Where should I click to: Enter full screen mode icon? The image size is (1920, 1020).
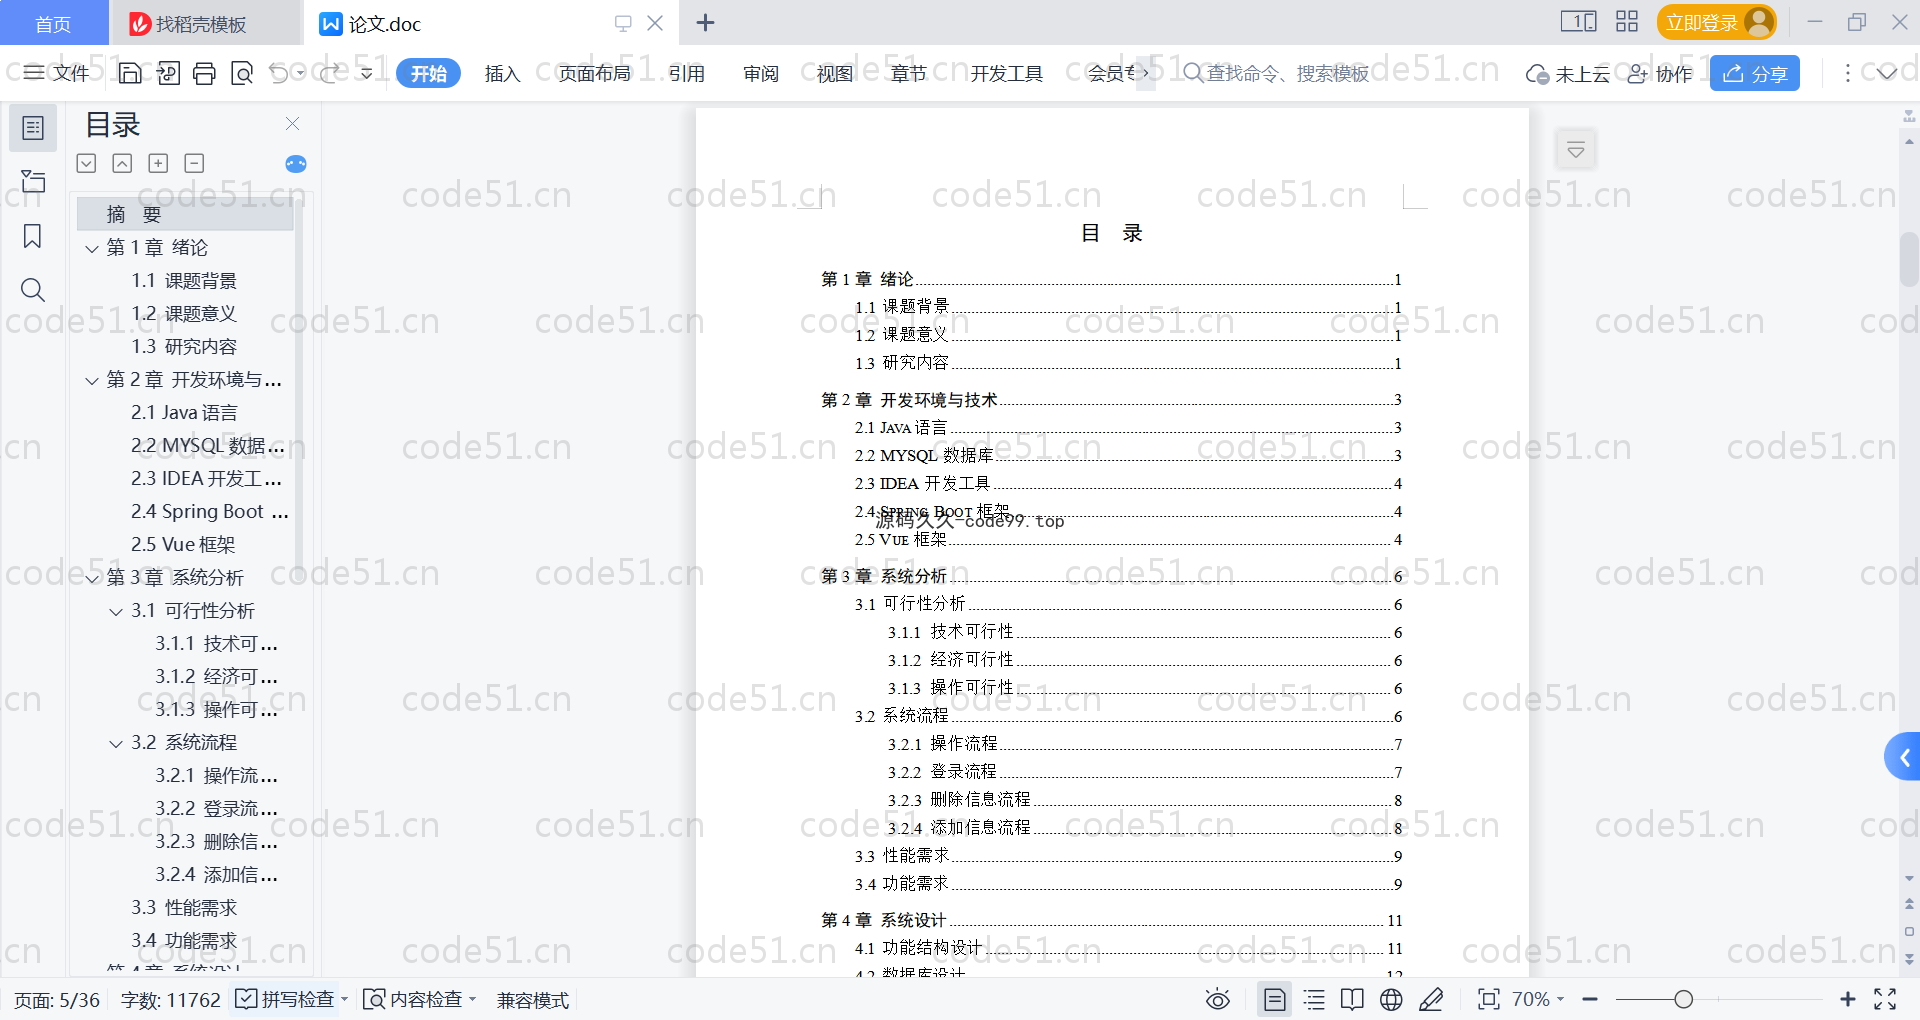tap(1885, 999)
